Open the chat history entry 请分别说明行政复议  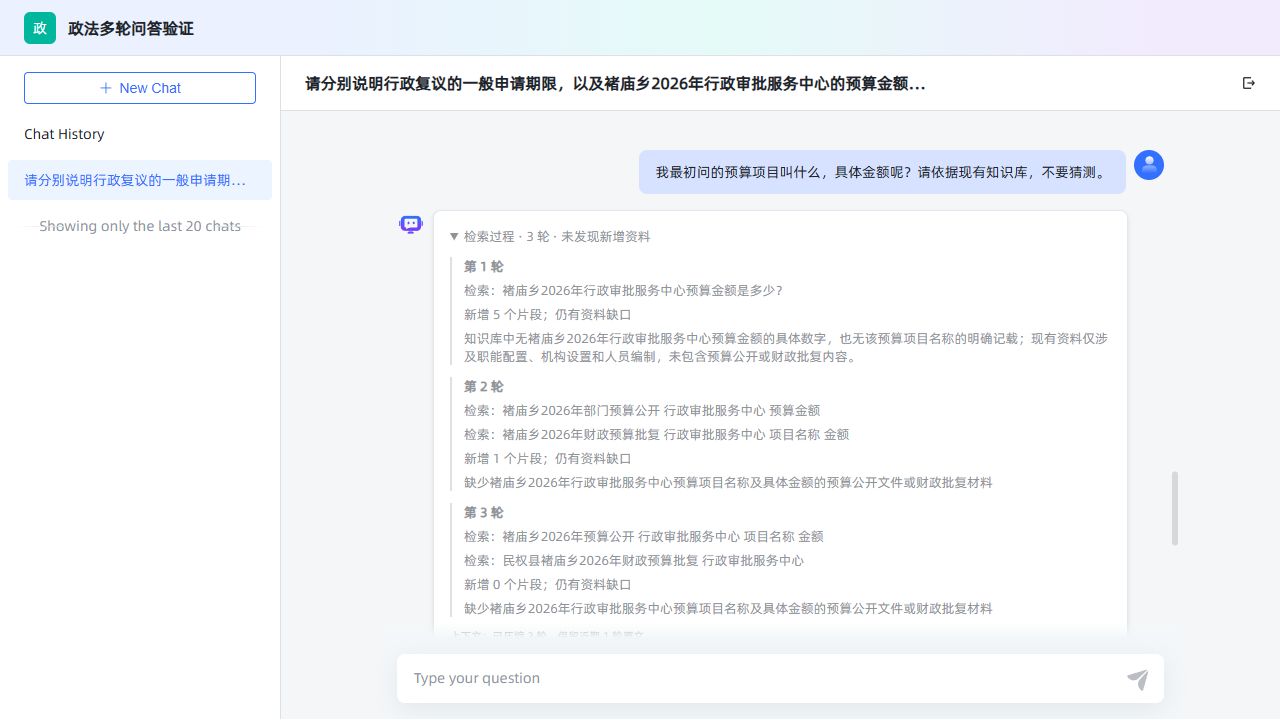140,180
